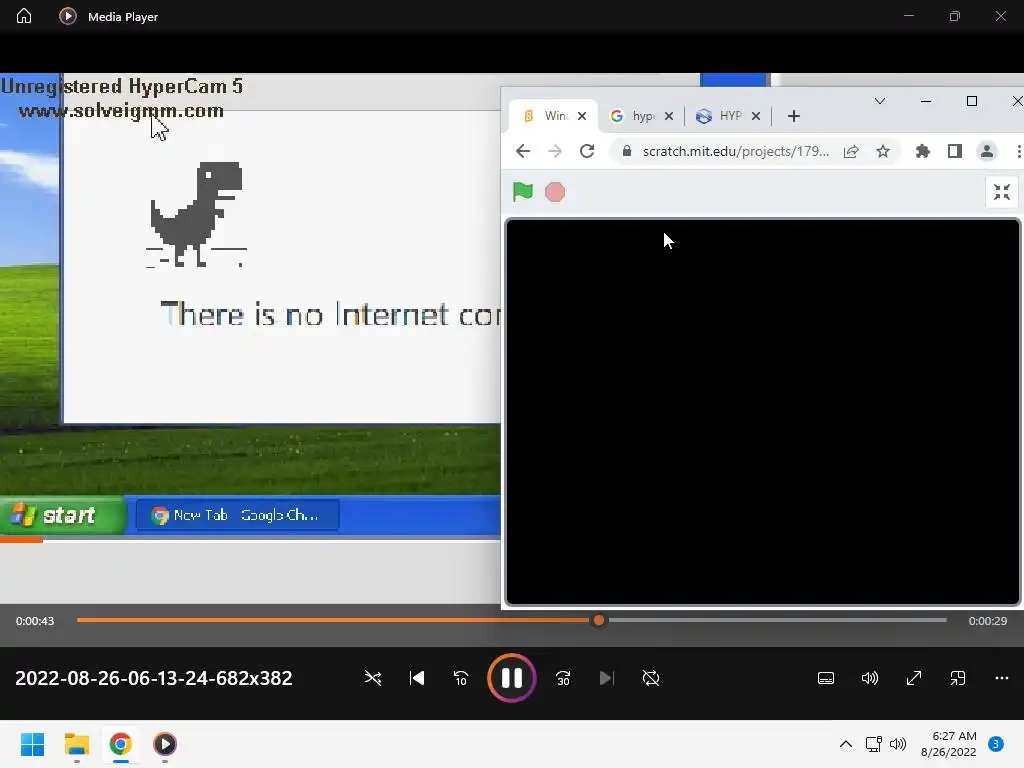Reload the scratch.mit.edu page
Screen dimensions: 1024x768
[586, 152]
